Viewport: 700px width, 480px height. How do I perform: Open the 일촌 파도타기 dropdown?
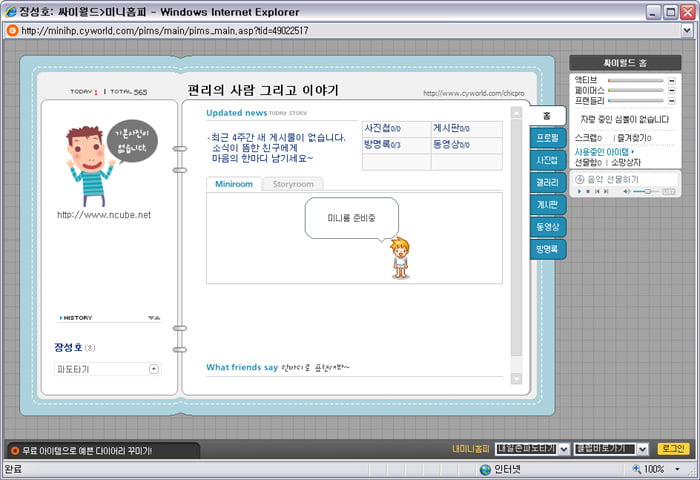(532, 449)
